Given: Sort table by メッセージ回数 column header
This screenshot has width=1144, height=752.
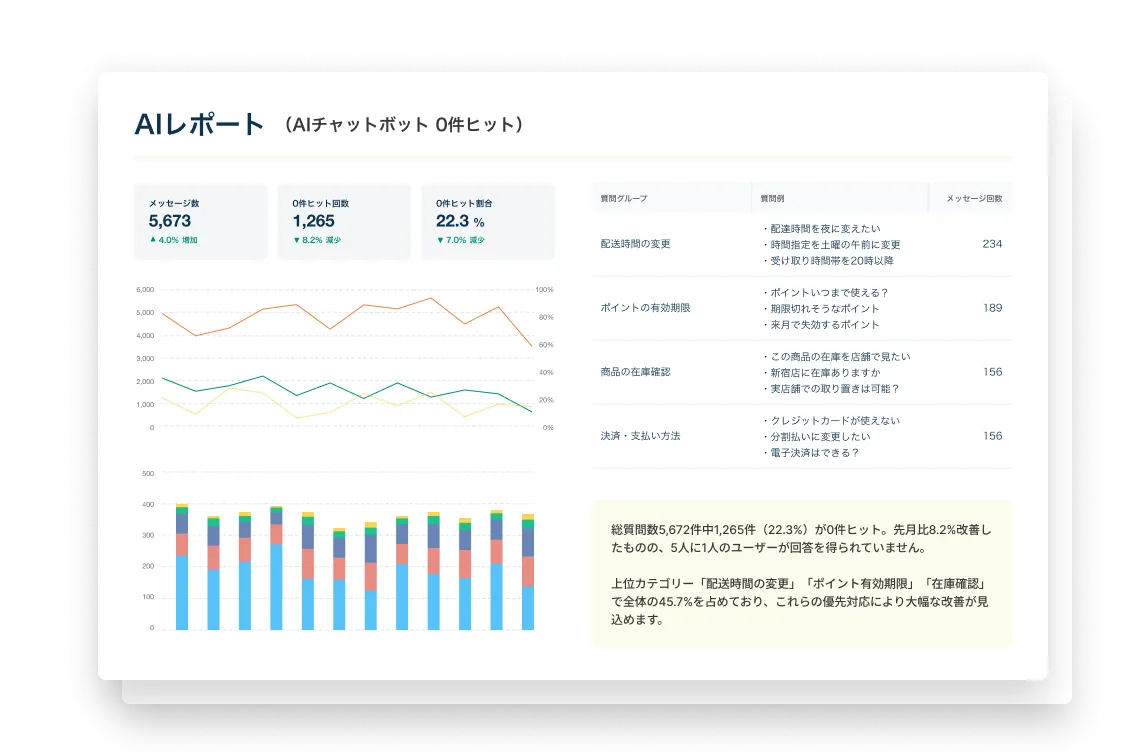Looking at the screenshot, I should pos(973,198).
